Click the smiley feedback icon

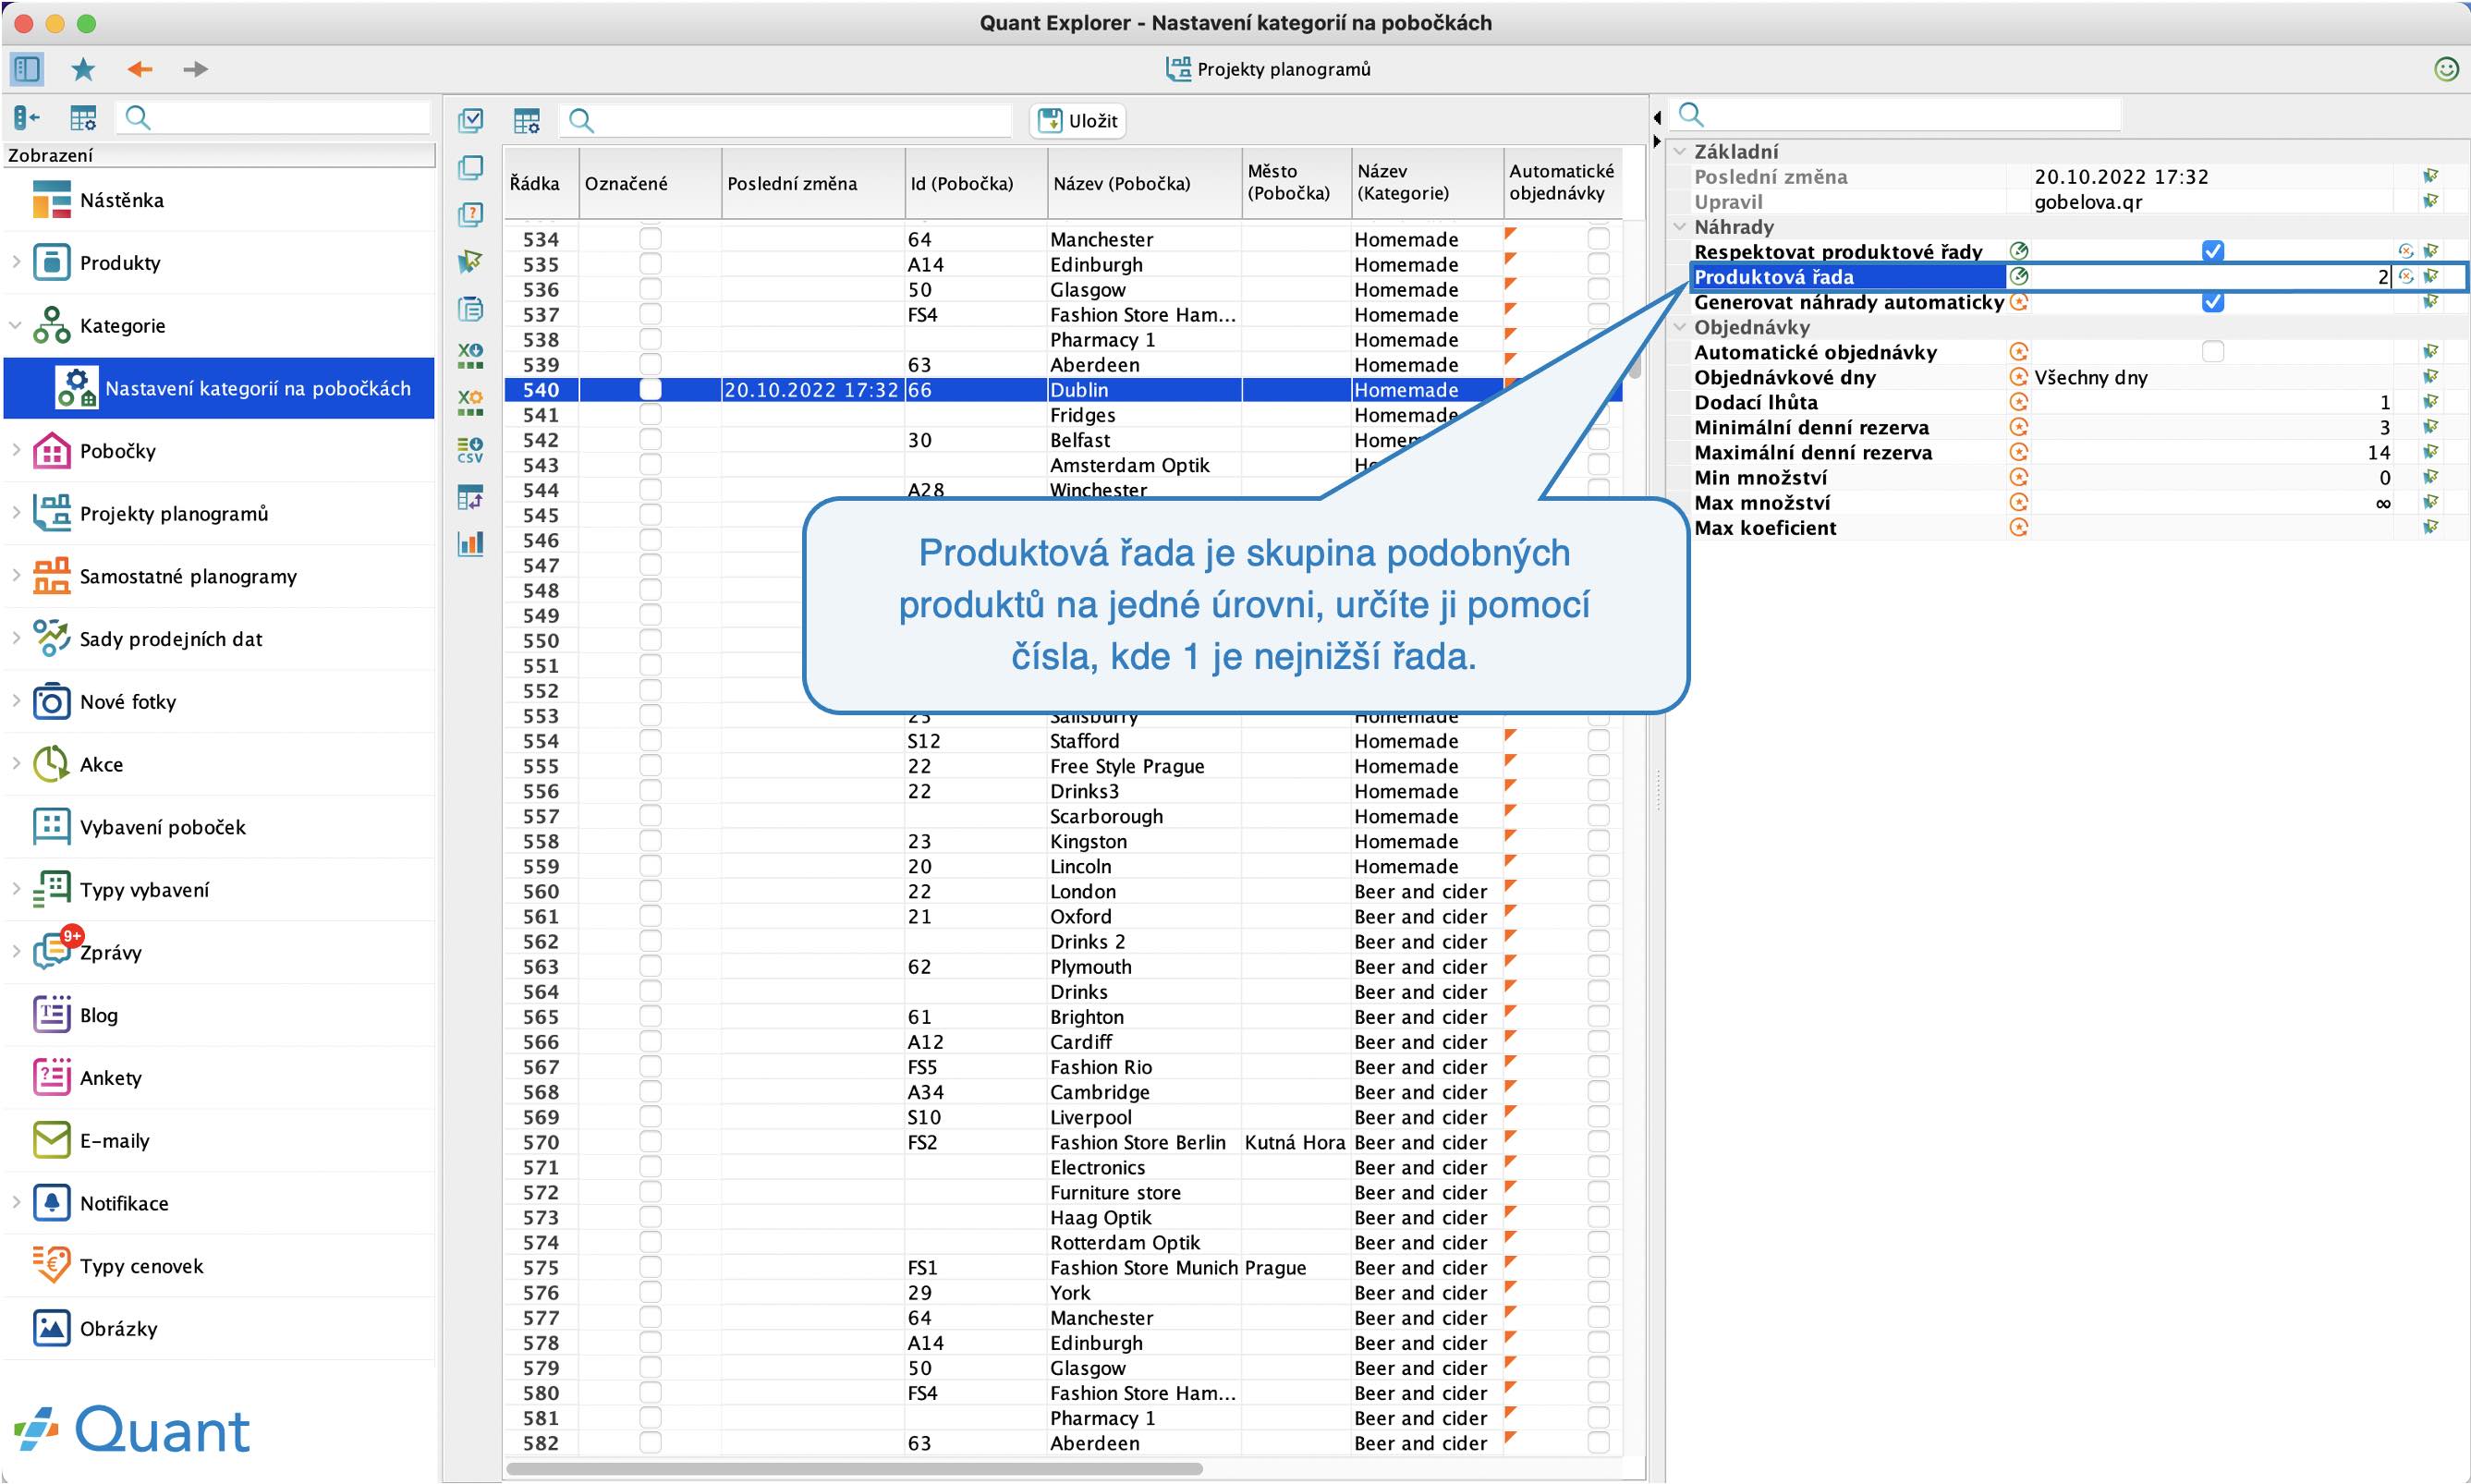(x=2445, y=69)
